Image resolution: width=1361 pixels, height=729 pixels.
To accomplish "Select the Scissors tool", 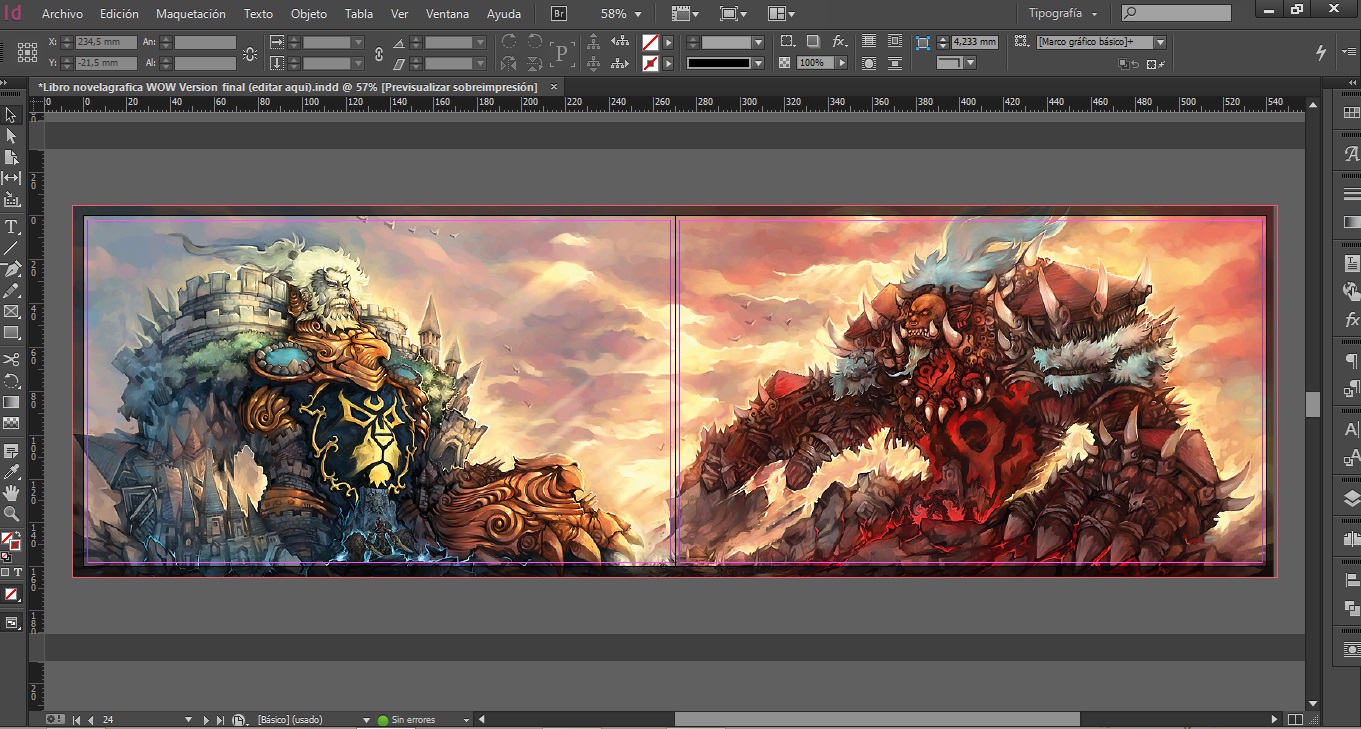I will pos(11,359).
